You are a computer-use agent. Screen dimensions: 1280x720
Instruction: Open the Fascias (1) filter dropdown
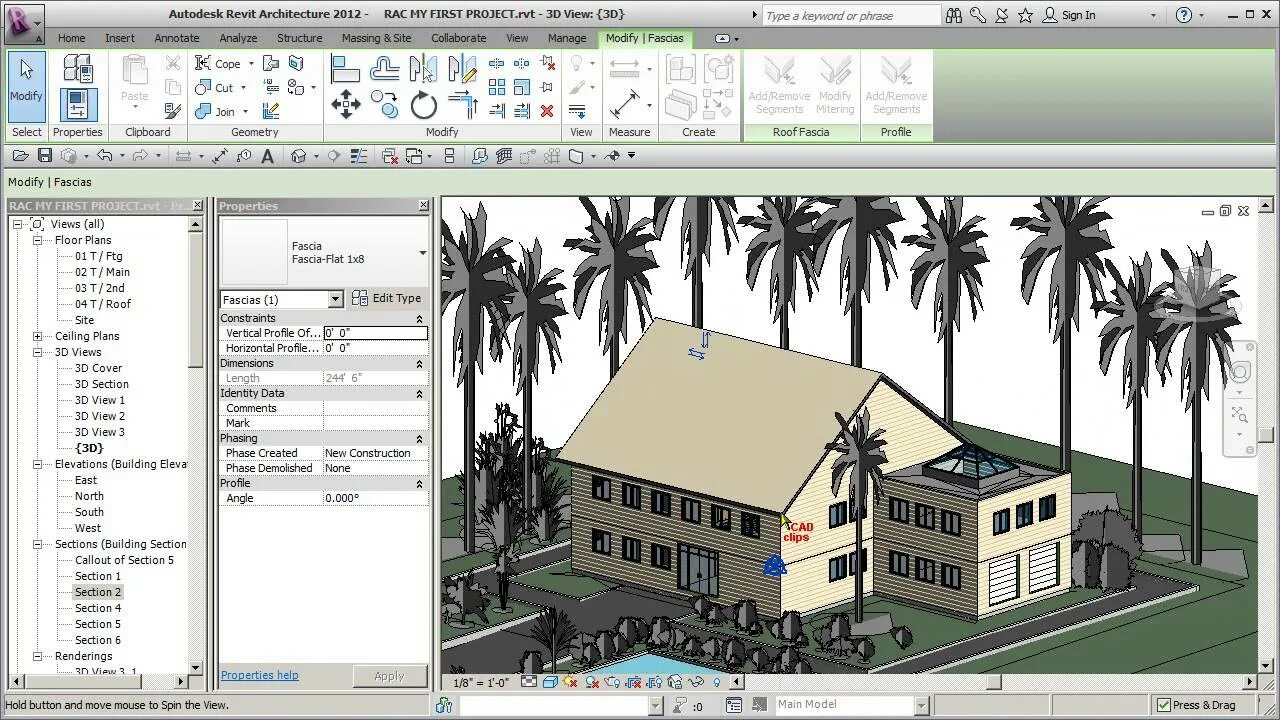pos(335,299)
